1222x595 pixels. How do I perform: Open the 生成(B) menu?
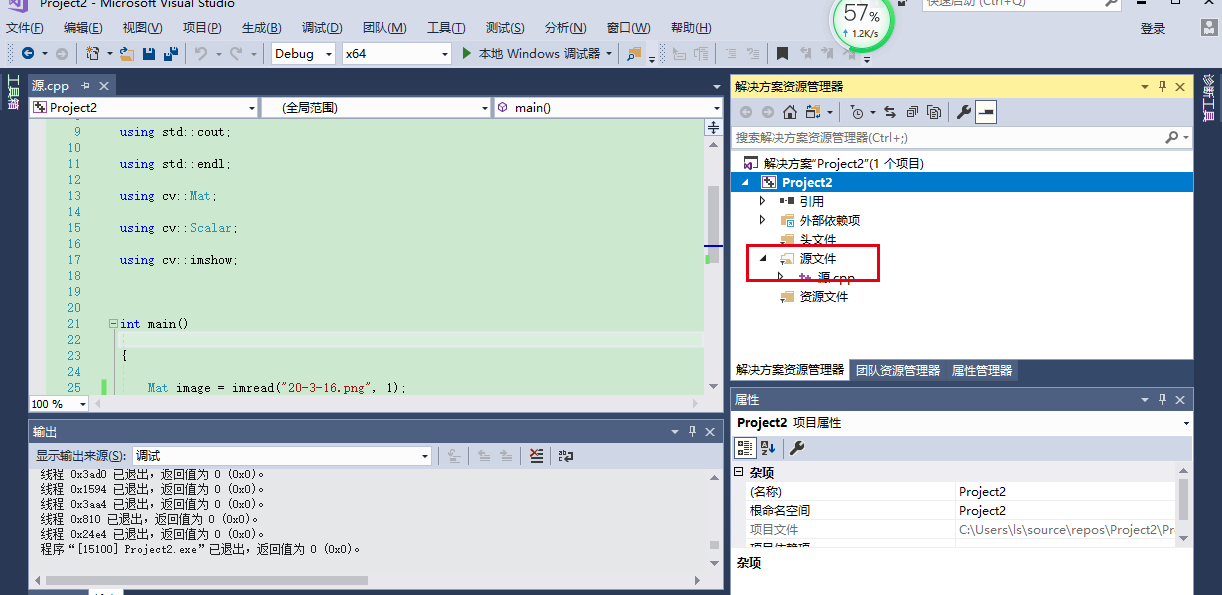(x=261, y=28)
